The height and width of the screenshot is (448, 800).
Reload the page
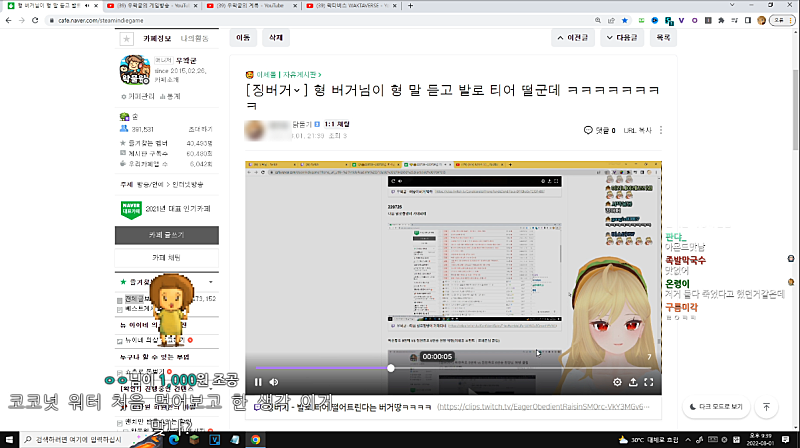35,20
